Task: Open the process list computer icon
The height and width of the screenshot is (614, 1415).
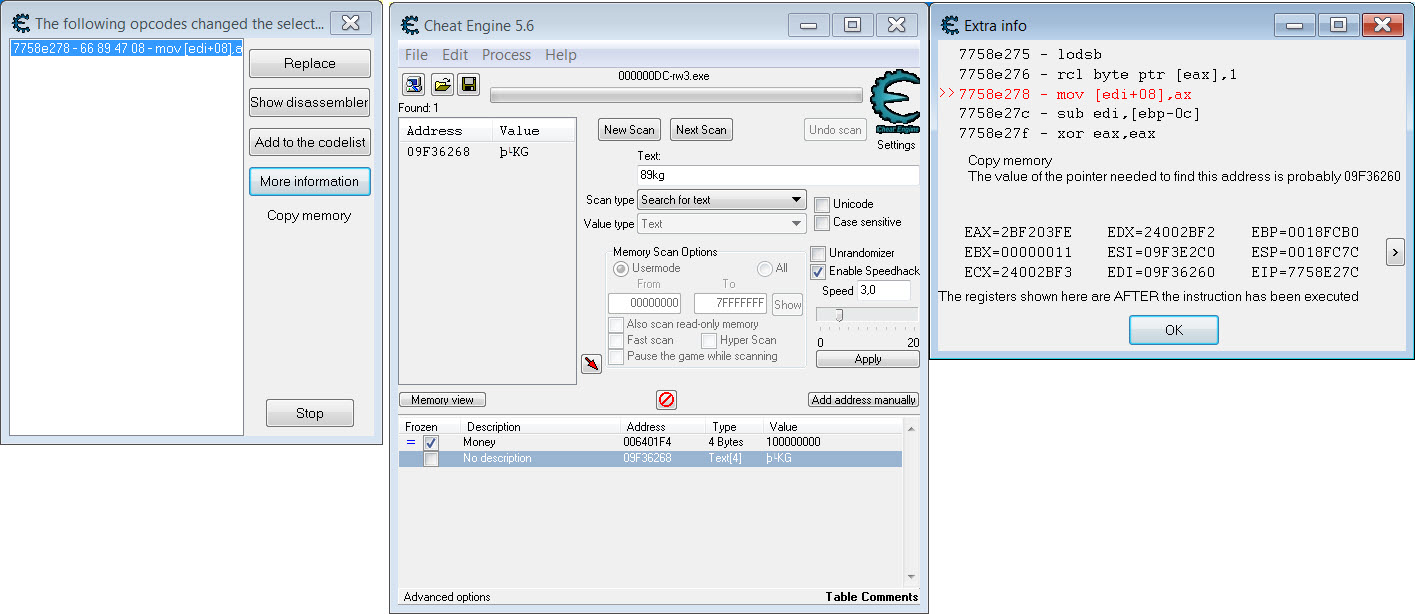Action: pos(413,85)
